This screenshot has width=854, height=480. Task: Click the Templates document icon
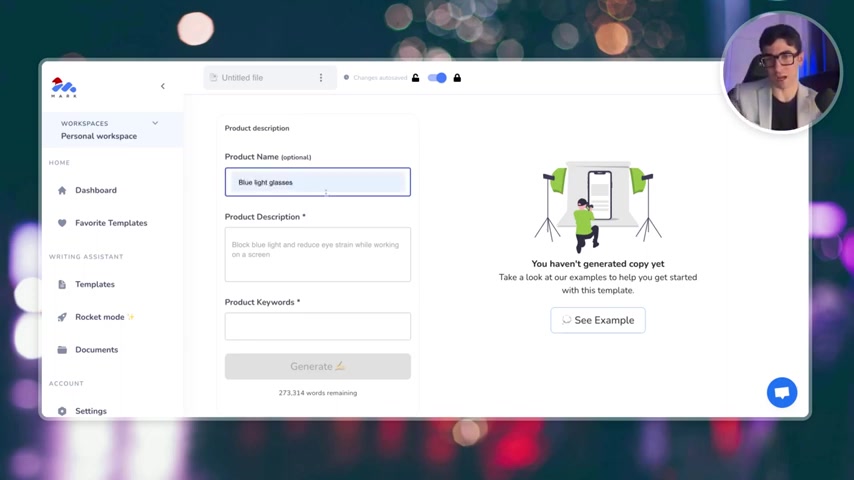(62, 284)
